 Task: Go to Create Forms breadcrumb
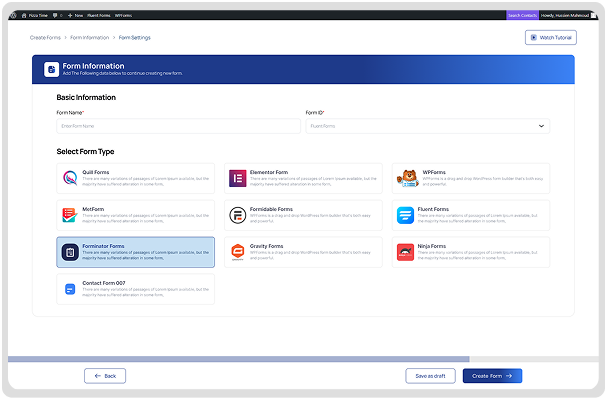[45, 38]
